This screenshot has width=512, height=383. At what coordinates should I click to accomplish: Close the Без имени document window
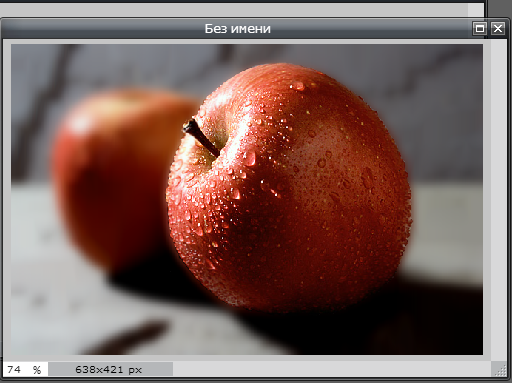coord(498,28)
